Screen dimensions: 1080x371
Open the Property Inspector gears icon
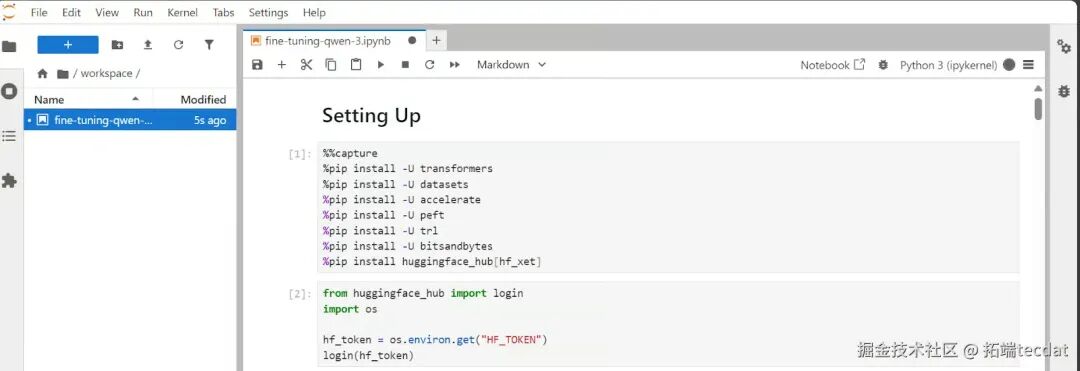click(1064, 46)
